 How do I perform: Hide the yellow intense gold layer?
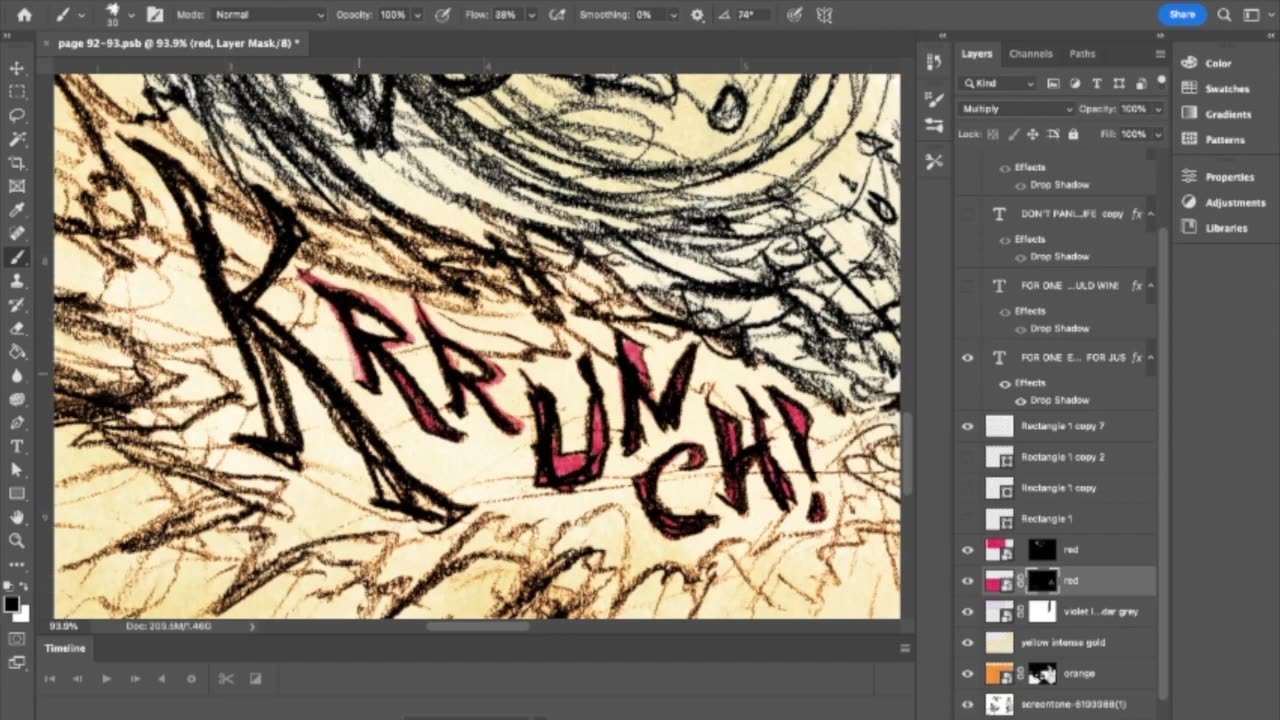[967, 643]
